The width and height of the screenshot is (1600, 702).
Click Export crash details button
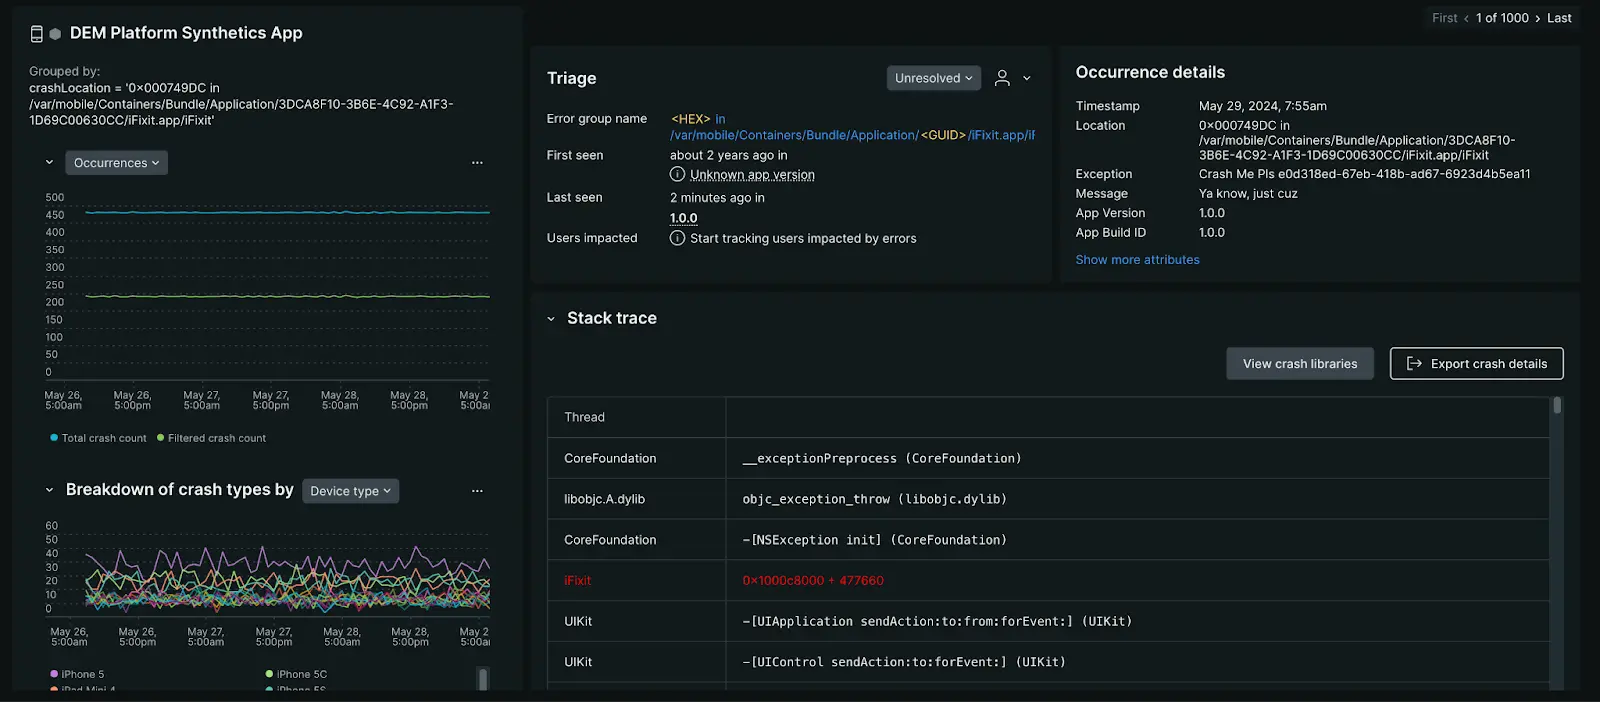point(1476,364)
